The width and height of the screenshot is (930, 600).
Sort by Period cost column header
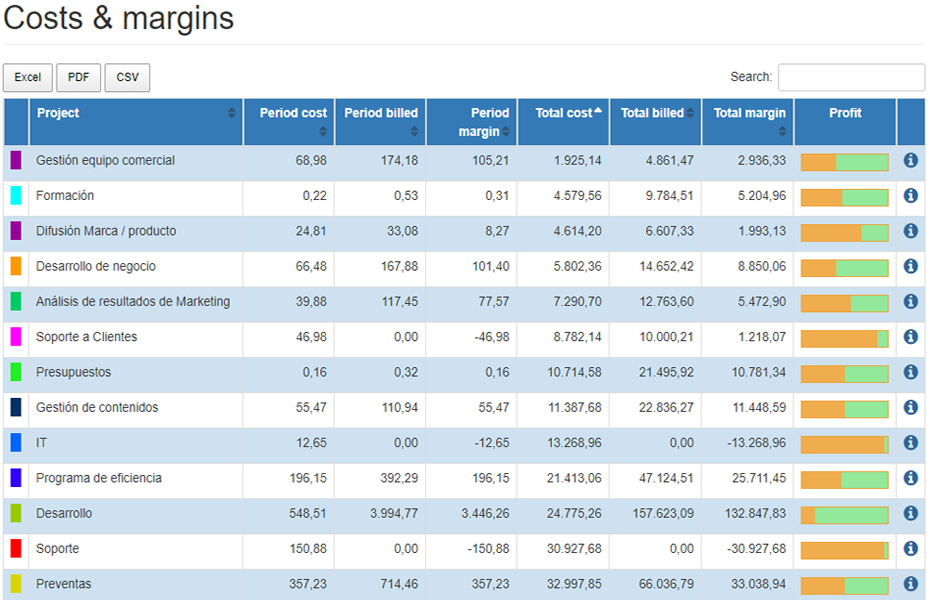click(x=288, y=113)
